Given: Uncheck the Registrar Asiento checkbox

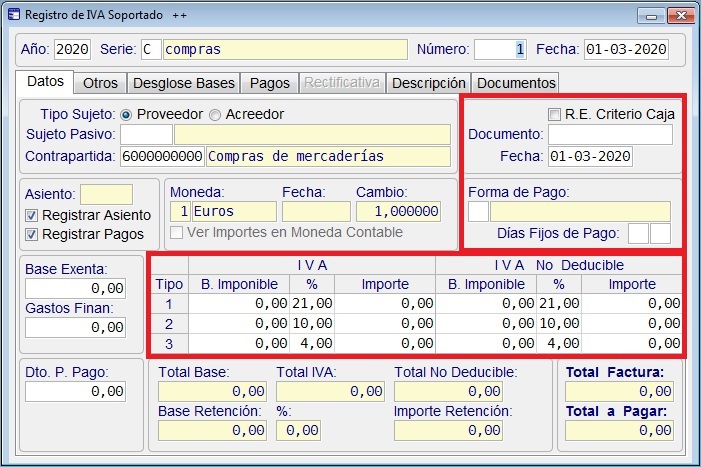Looking at the screenshot, I should [x=33, y=215].
